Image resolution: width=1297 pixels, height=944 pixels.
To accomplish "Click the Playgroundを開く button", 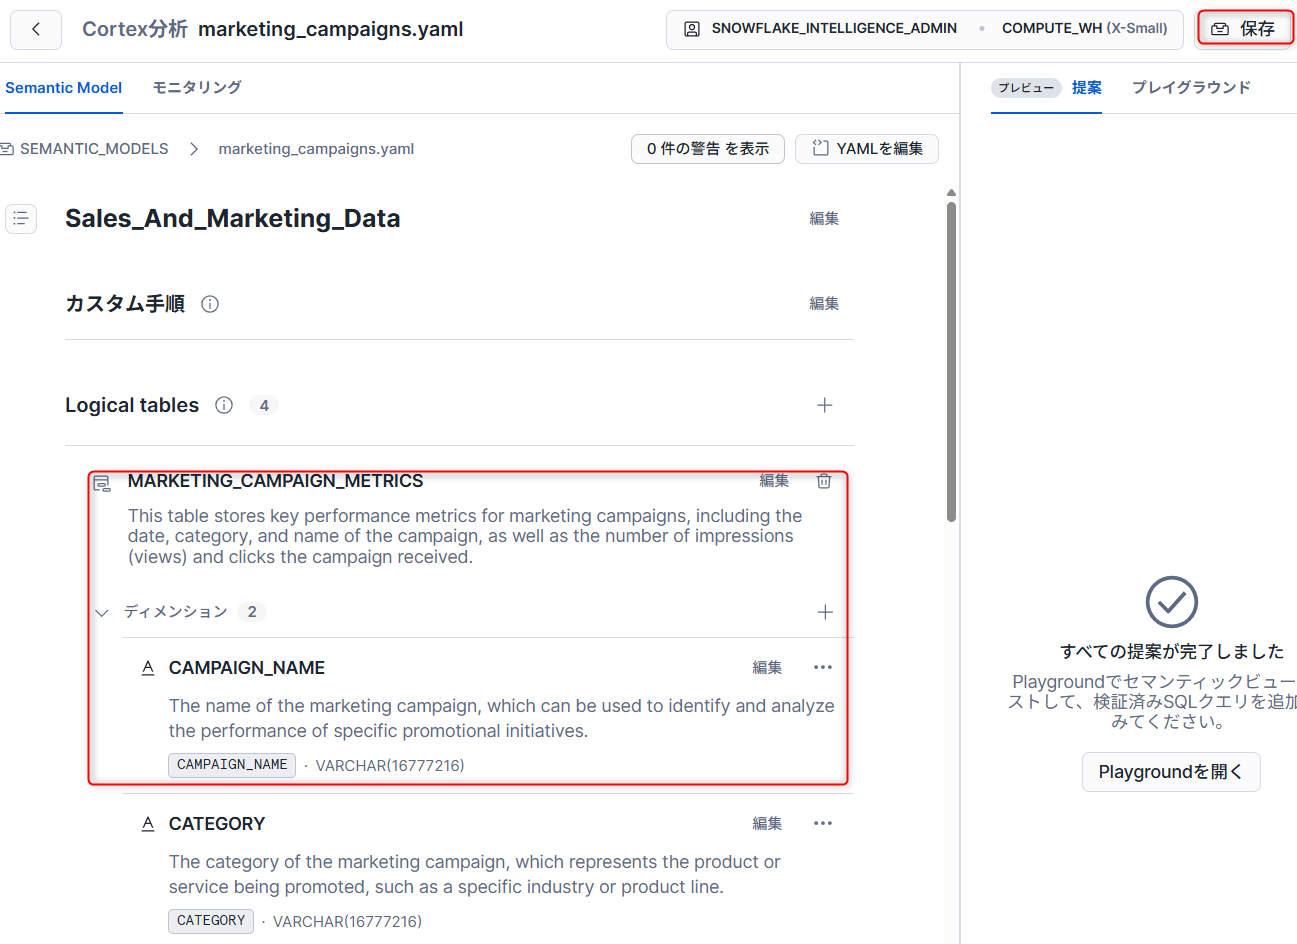I will pos(1170,772).
